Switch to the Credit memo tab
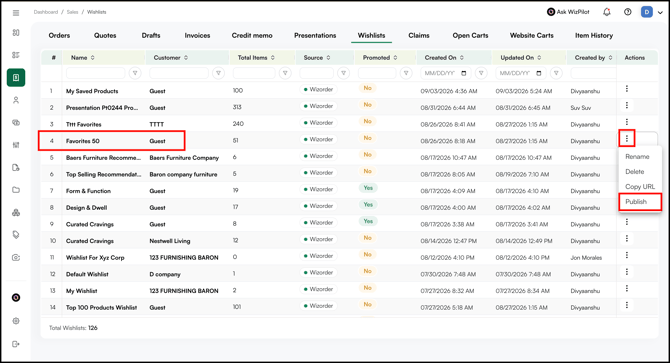Screen dimensions: 670x363 [252, 35]
